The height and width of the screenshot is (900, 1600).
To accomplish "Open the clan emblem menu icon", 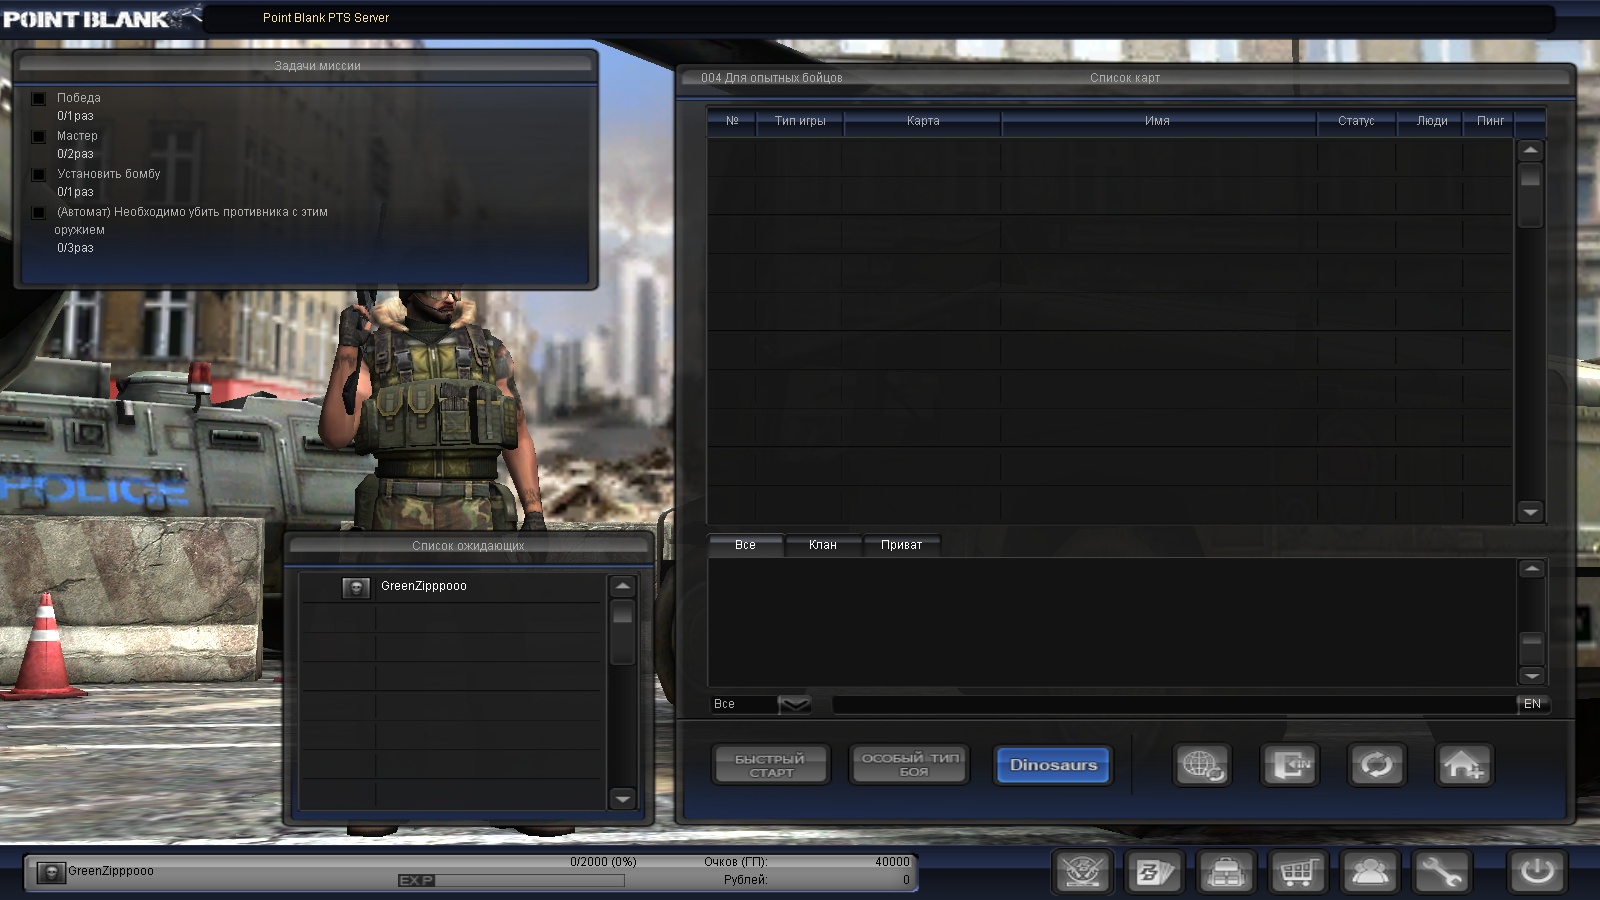I will pyautogui.click(x=1082, y=872).
